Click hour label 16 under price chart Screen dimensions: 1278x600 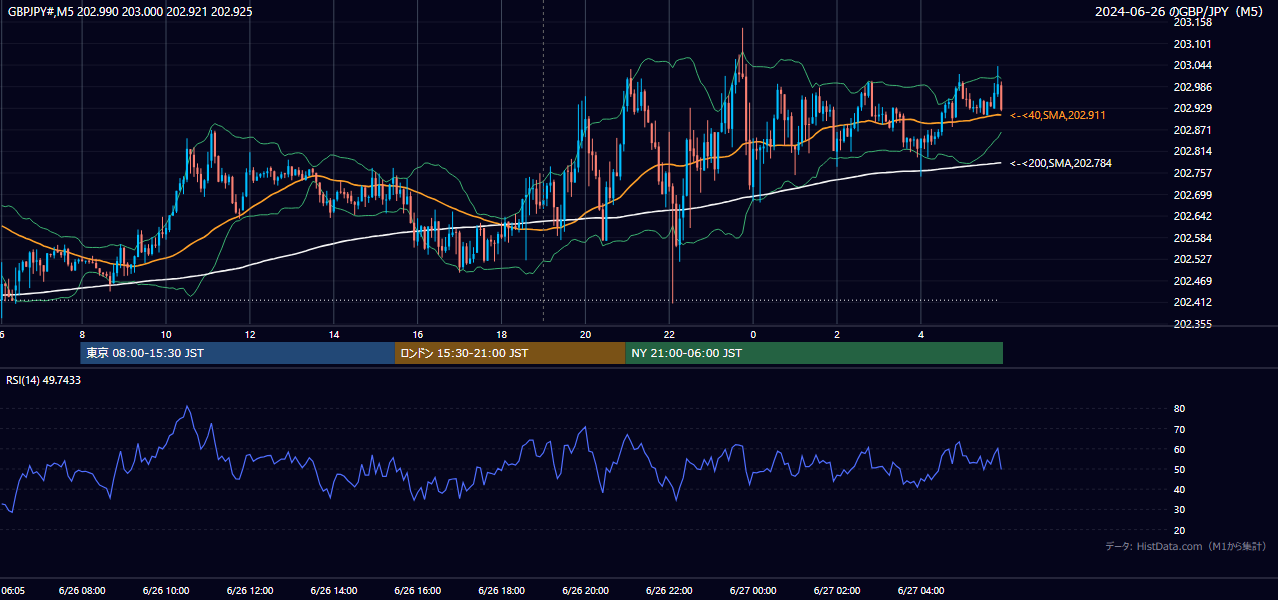pyautogui.click(x=418, y=335)
